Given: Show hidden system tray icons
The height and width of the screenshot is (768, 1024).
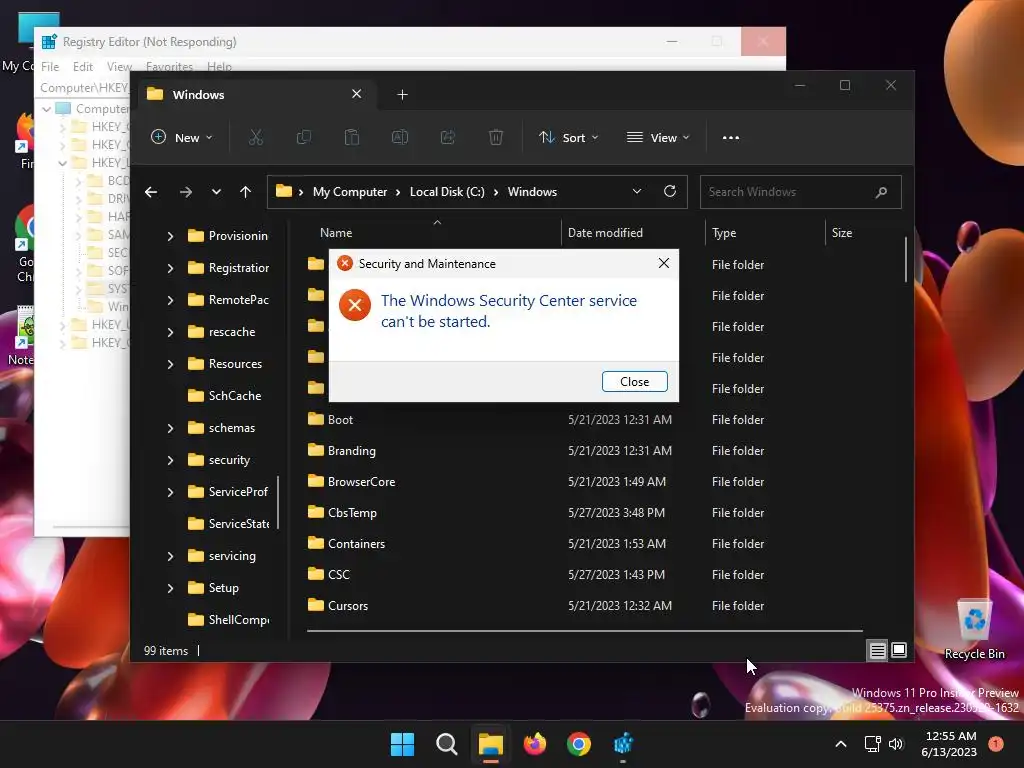Looking at the screenshot, I should [x=841, y=744].
